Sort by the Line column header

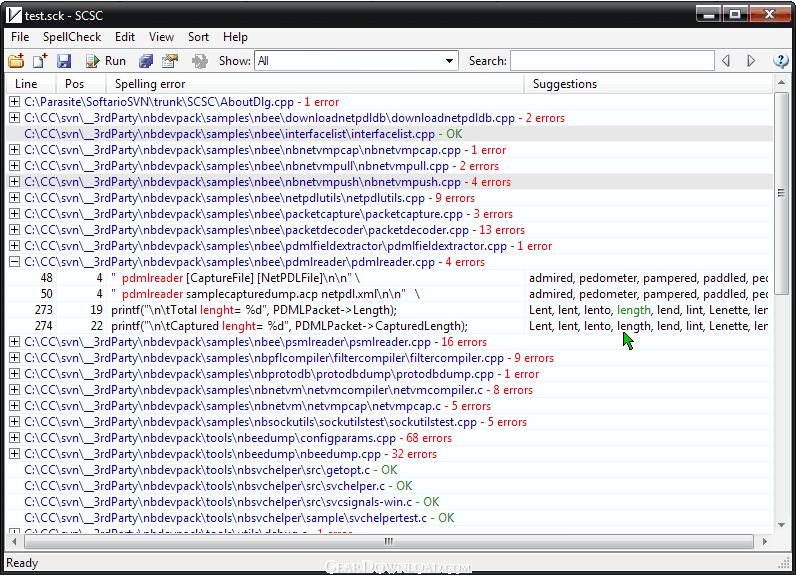[29, 84]
